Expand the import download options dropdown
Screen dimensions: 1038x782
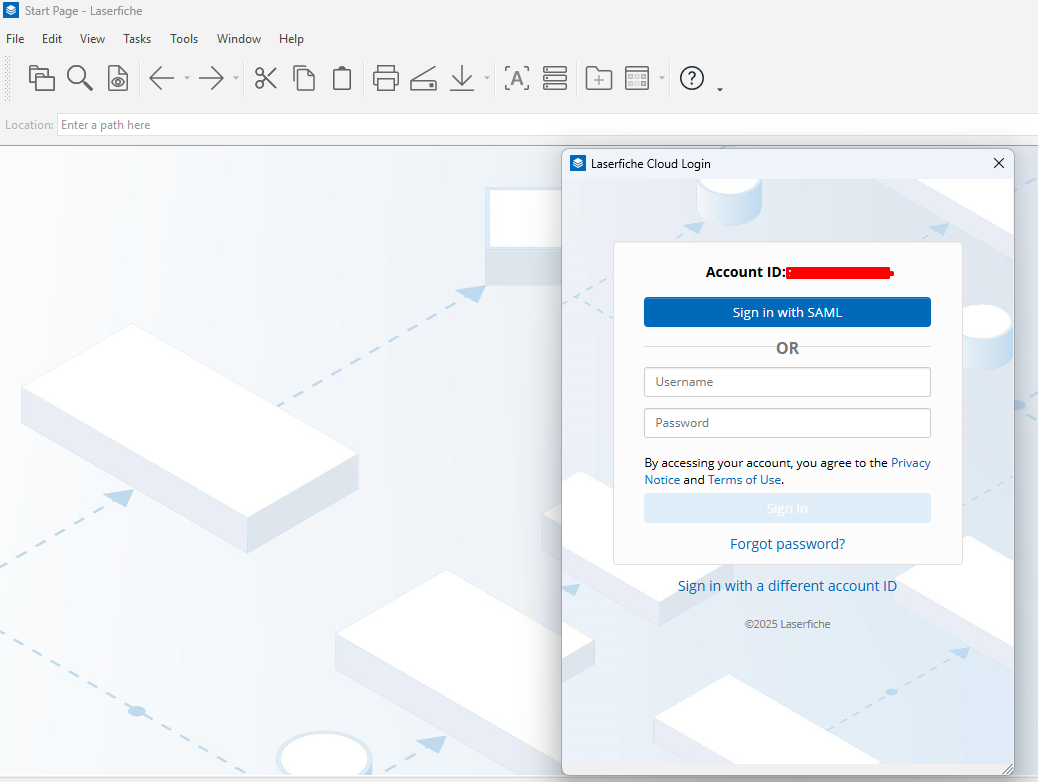487,78
